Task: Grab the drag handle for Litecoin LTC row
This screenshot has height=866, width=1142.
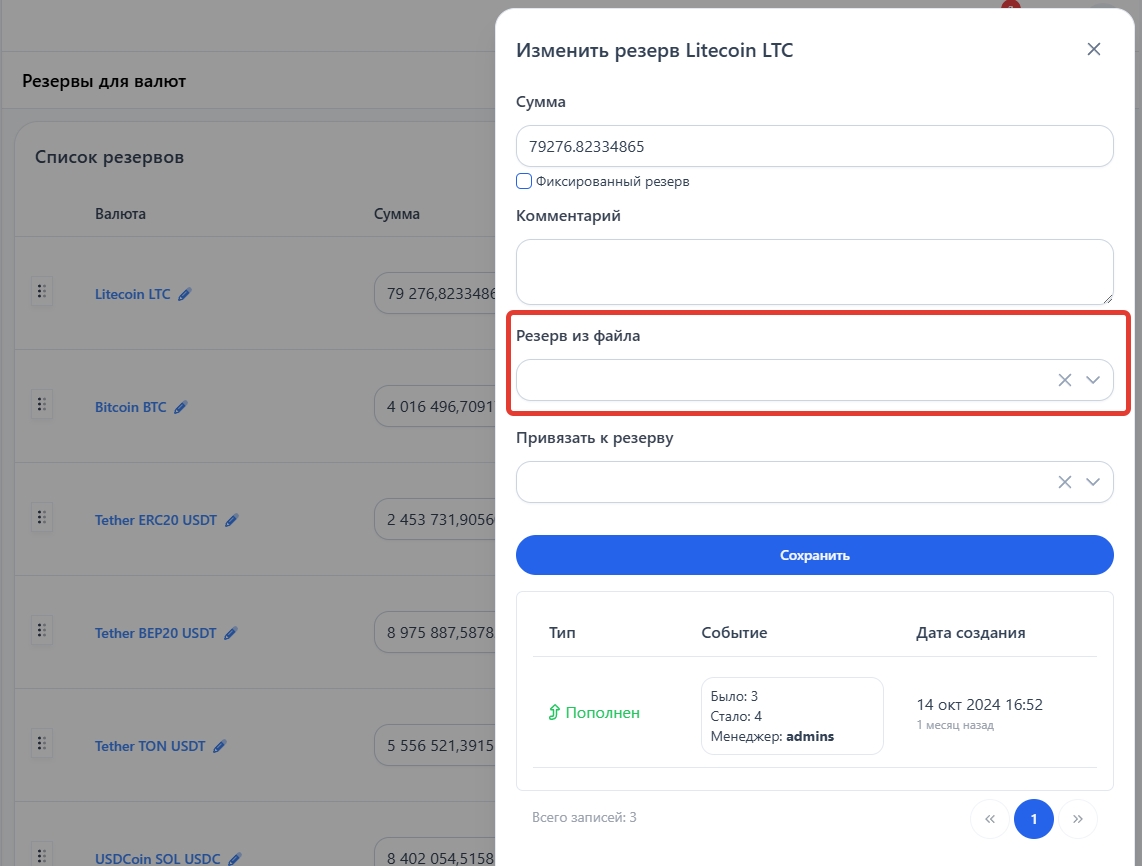Action: click(42, 291)
